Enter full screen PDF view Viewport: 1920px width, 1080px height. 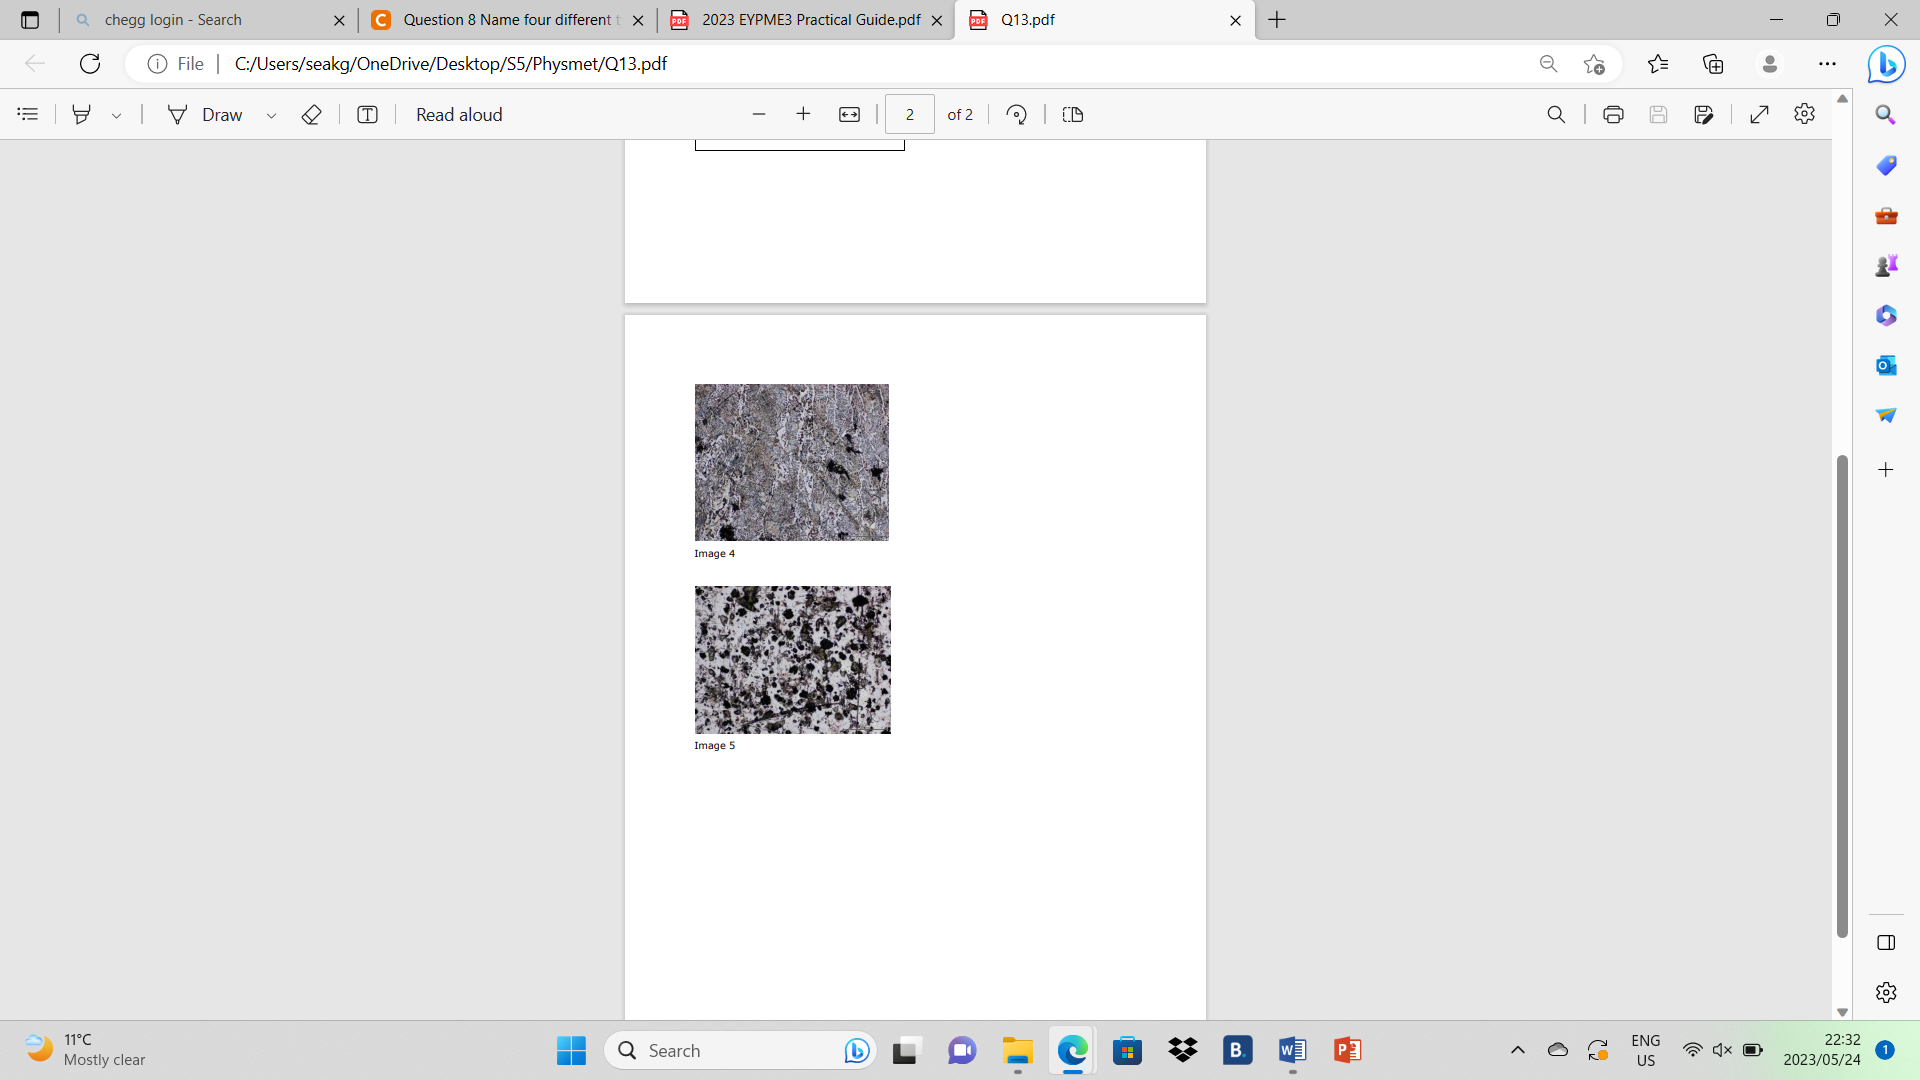coord(1760,114)
